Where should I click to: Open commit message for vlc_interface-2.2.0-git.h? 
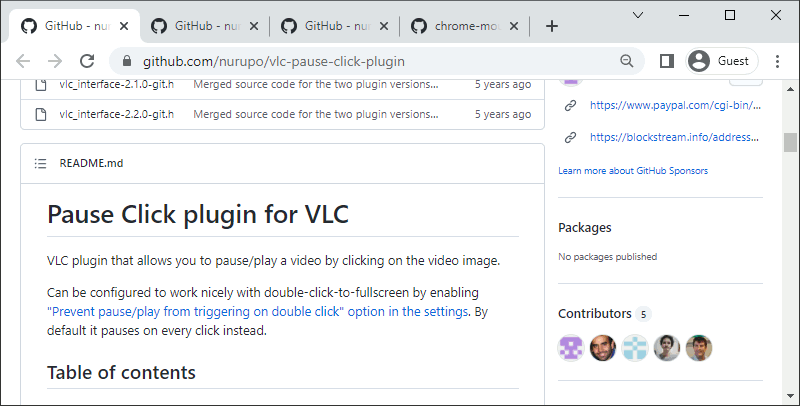[316, 114]
